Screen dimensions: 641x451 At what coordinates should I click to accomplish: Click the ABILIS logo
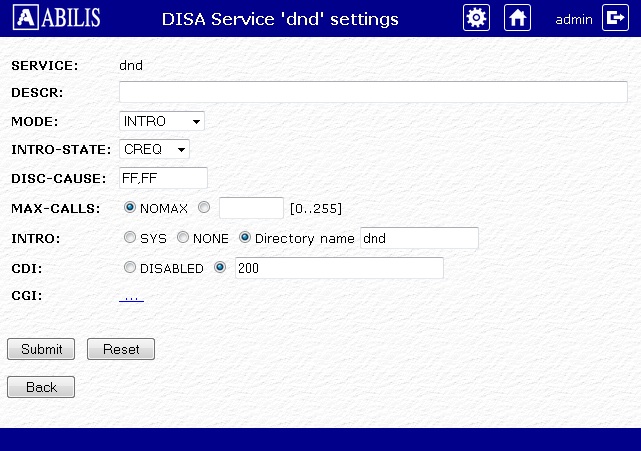56,17
